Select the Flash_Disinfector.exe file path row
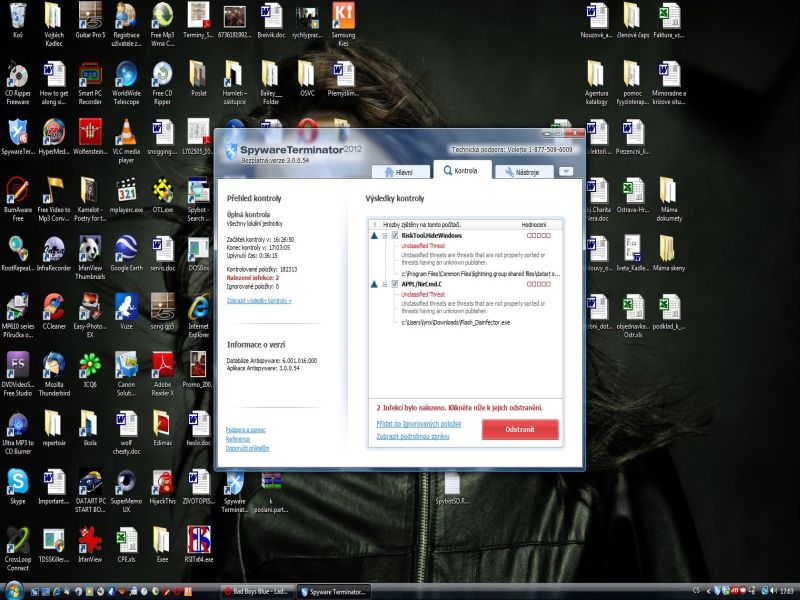 tap(456, 322)
